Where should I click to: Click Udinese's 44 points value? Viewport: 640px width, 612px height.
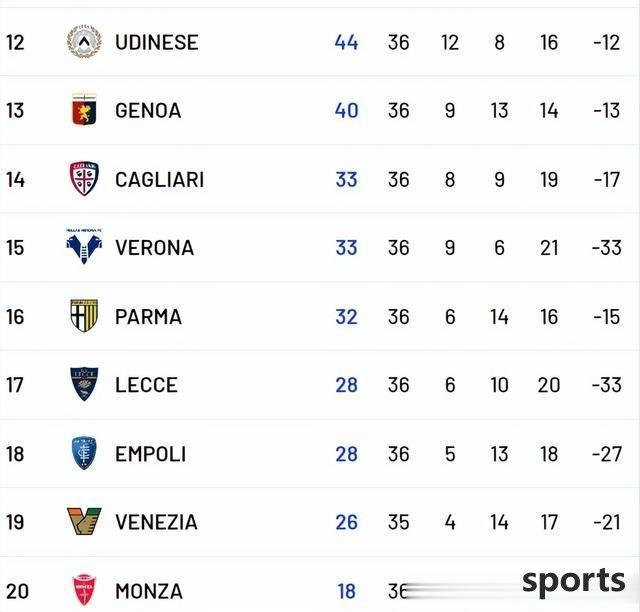click(346, 42)
